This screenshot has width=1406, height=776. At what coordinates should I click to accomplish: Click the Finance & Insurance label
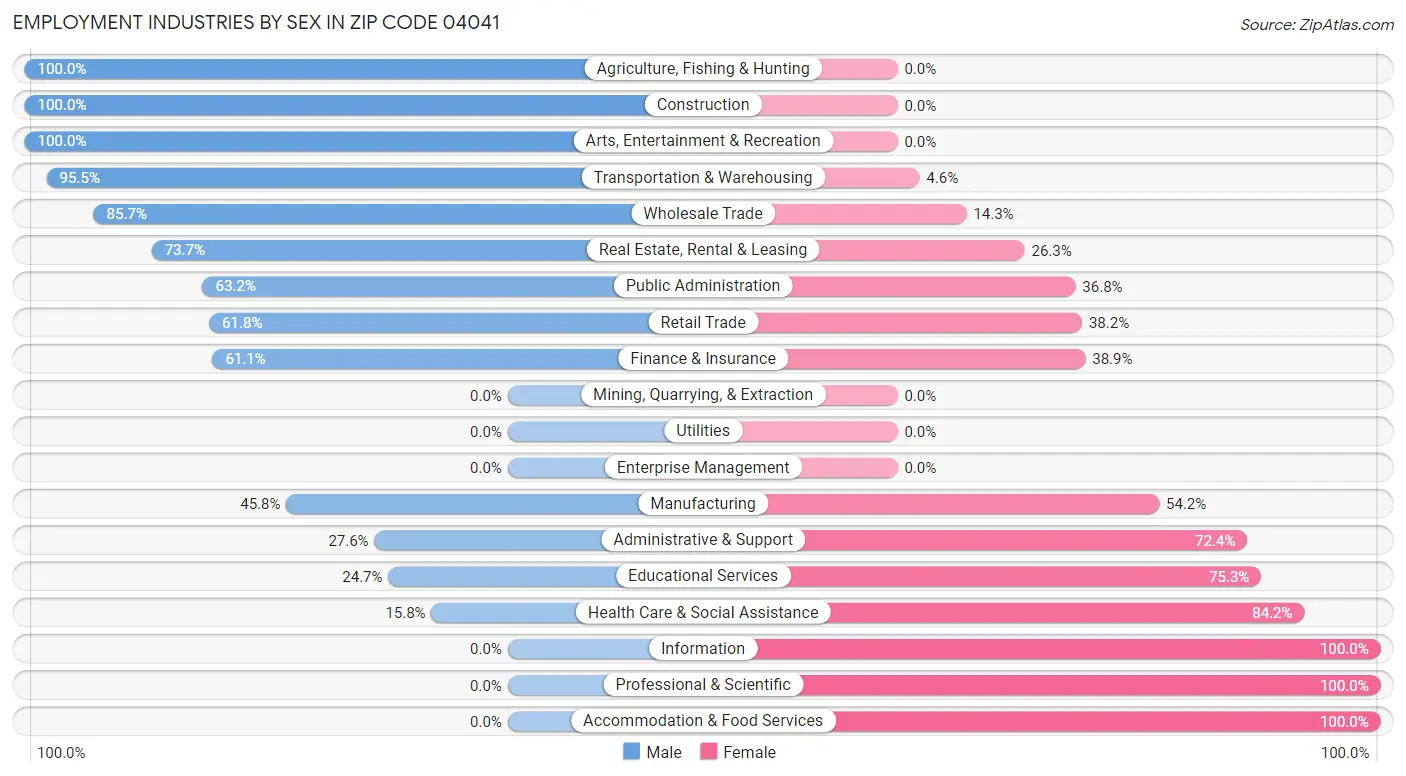click(x=703, y=359)
